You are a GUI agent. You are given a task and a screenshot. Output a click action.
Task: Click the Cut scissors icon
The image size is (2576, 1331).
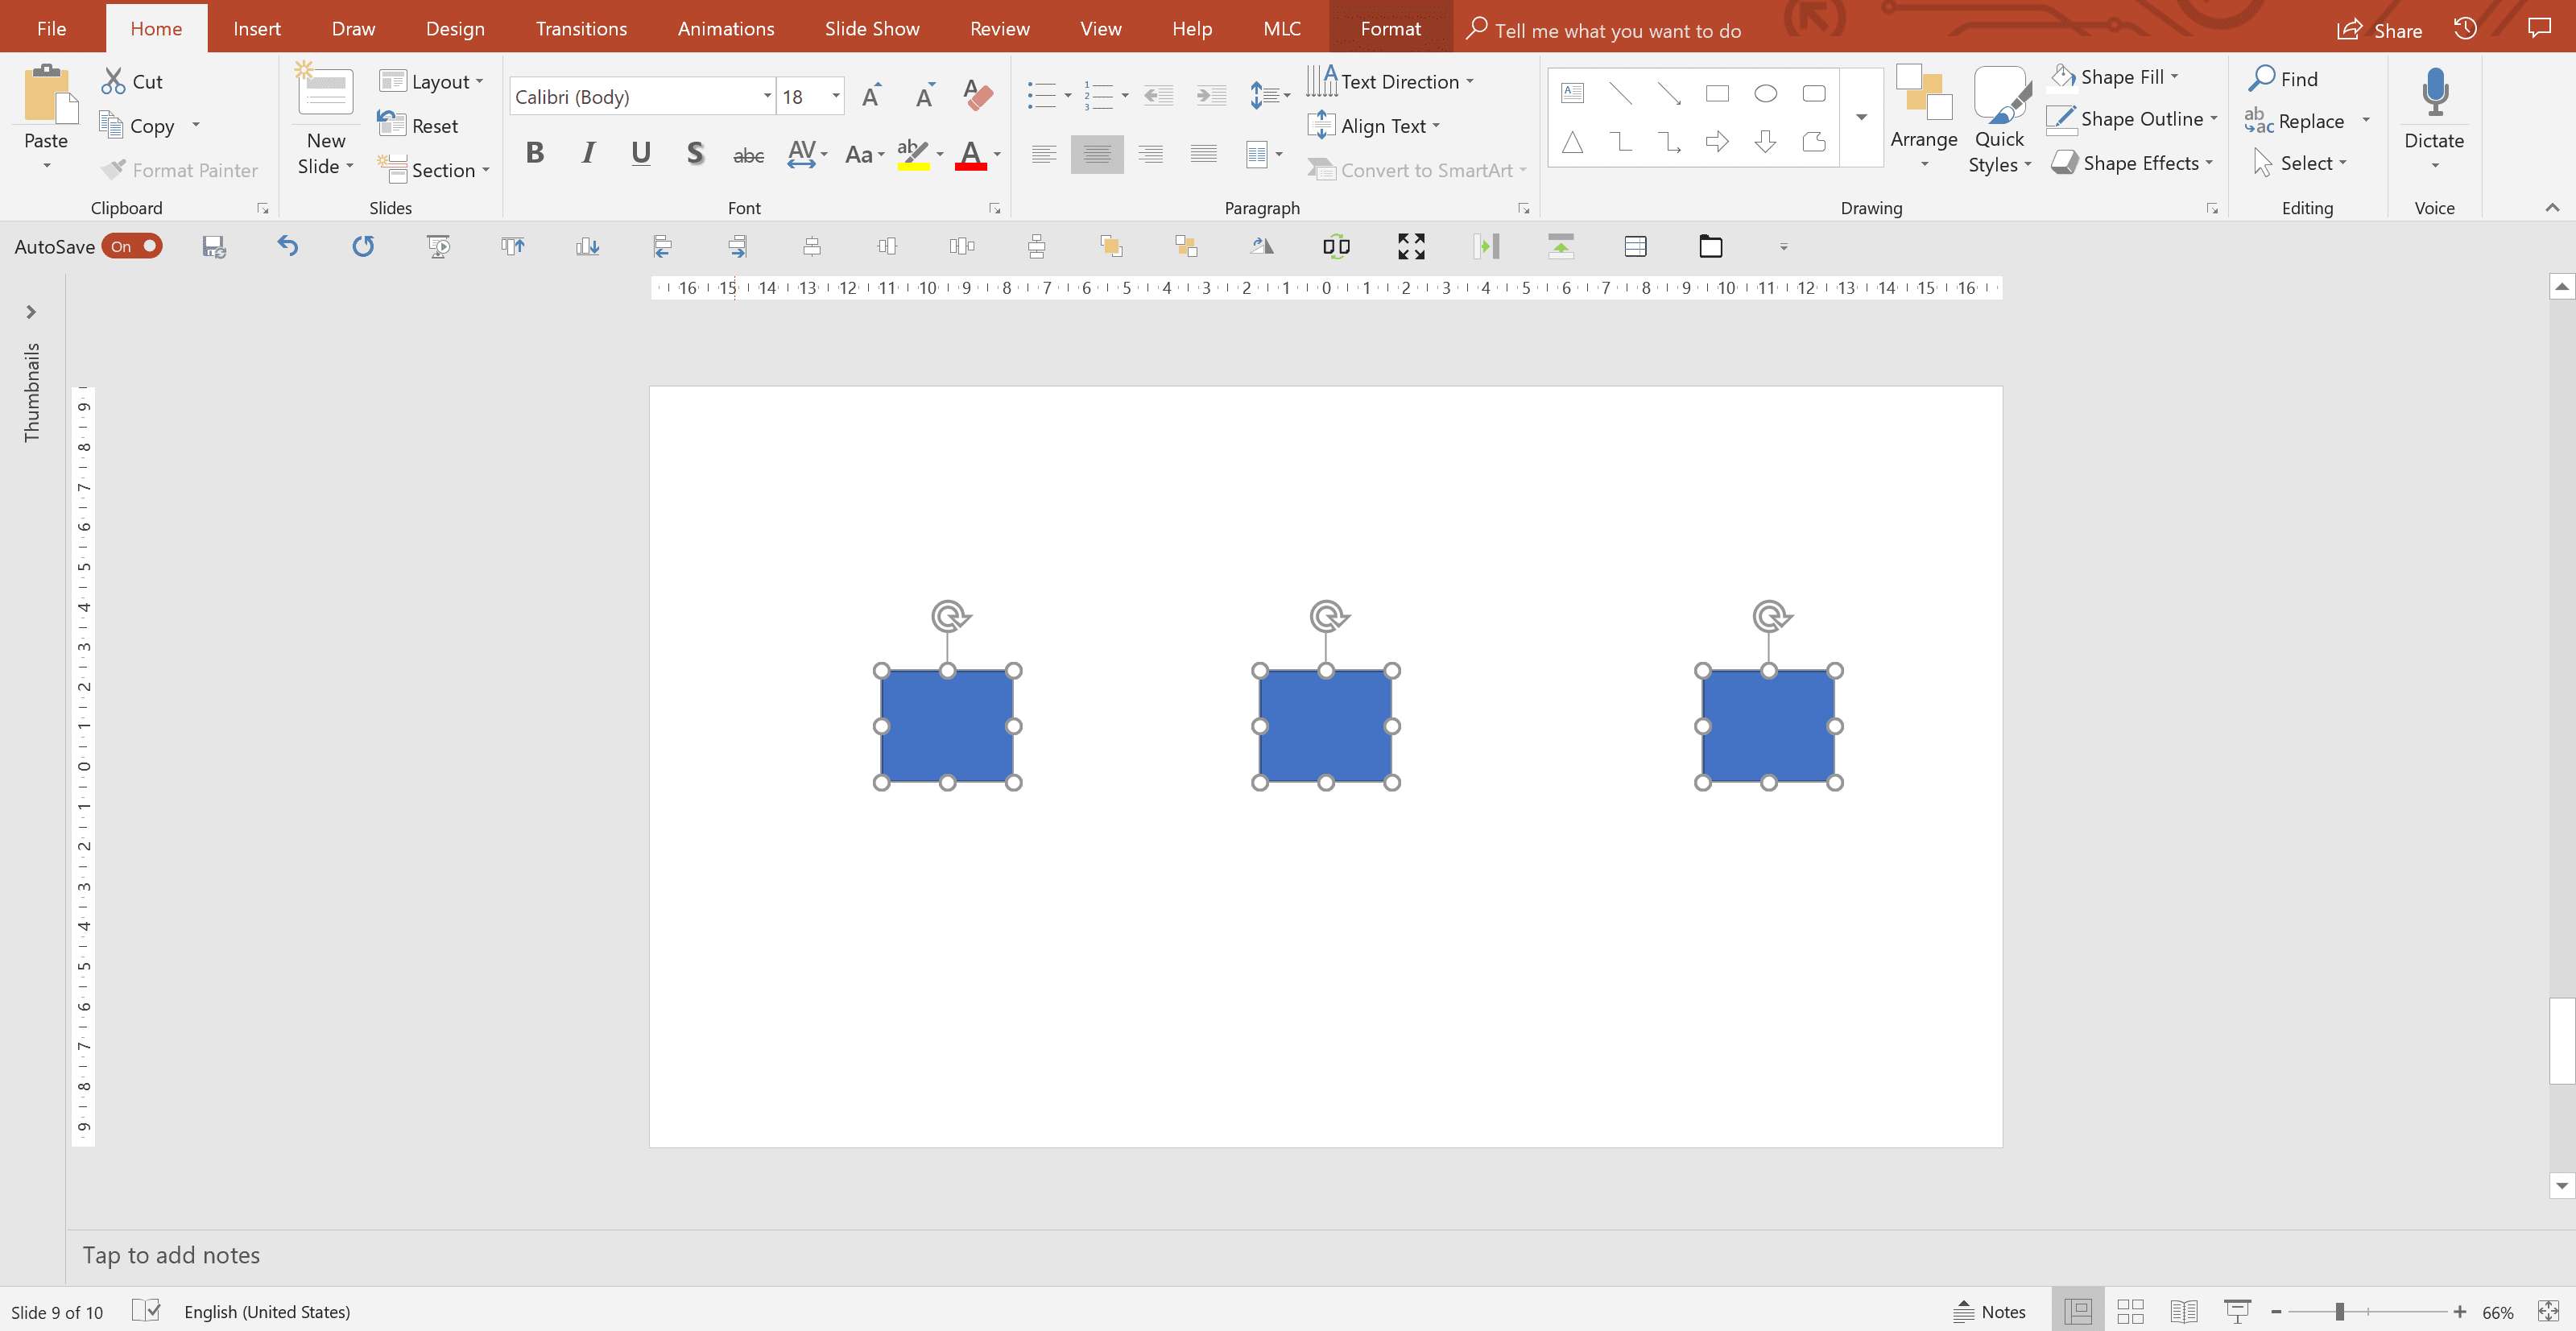click(x=113, y=81)
